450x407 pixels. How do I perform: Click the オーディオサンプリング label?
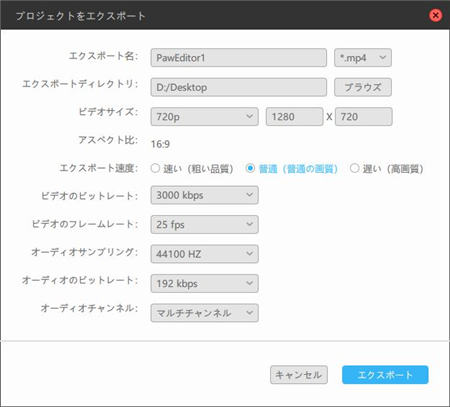pos(85,252)
